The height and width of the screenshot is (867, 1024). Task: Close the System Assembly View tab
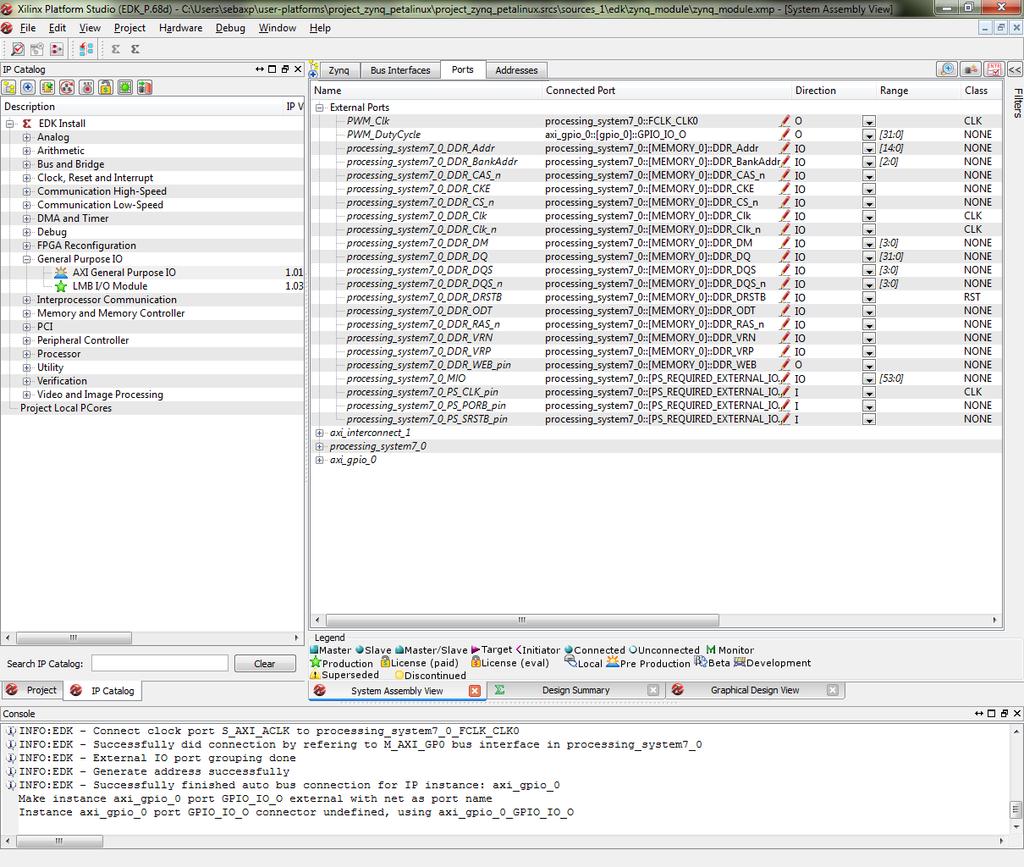coord(475,691)
